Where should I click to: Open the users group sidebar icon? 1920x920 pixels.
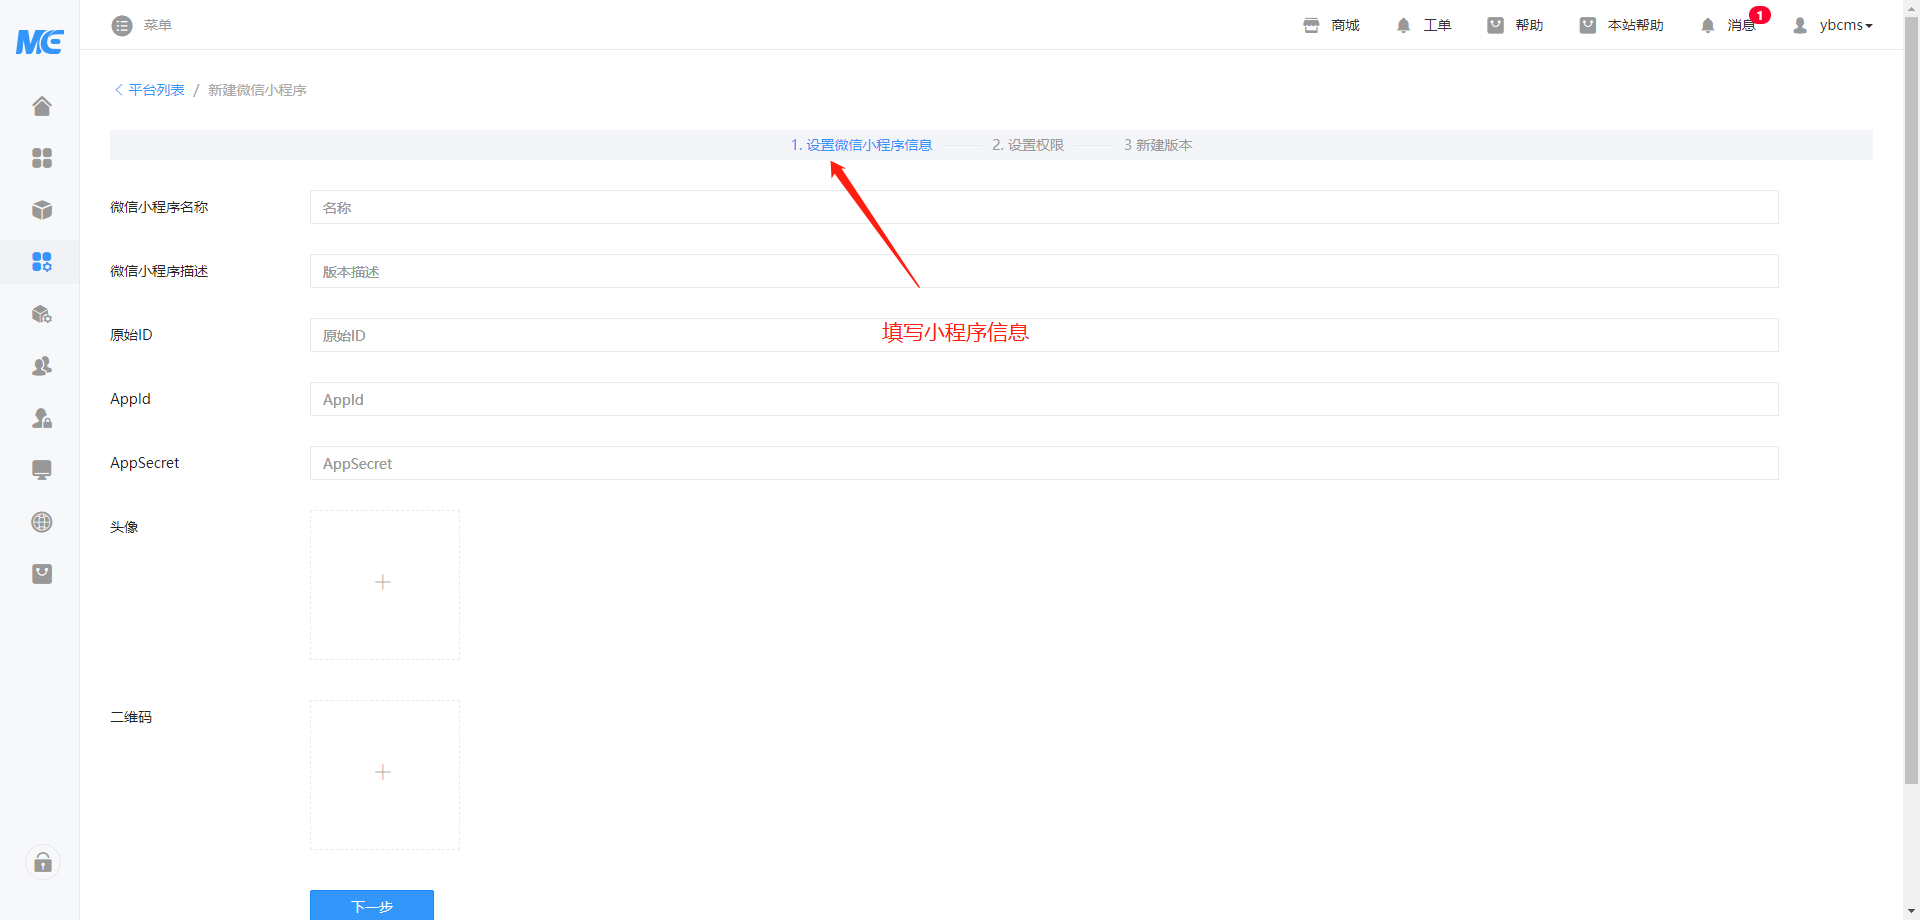pyautogui.click(x=42, y=366)
